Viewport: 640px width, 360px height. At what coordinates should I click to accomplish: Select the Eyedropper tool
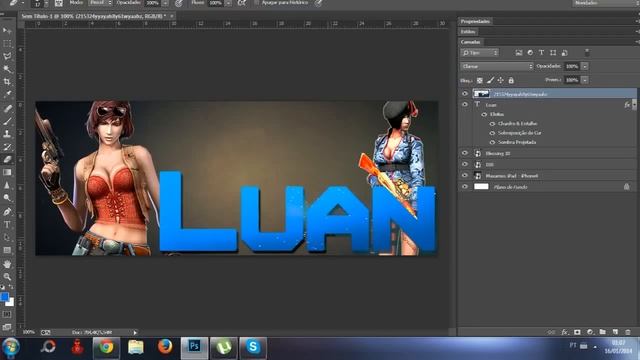coord(7,94)
